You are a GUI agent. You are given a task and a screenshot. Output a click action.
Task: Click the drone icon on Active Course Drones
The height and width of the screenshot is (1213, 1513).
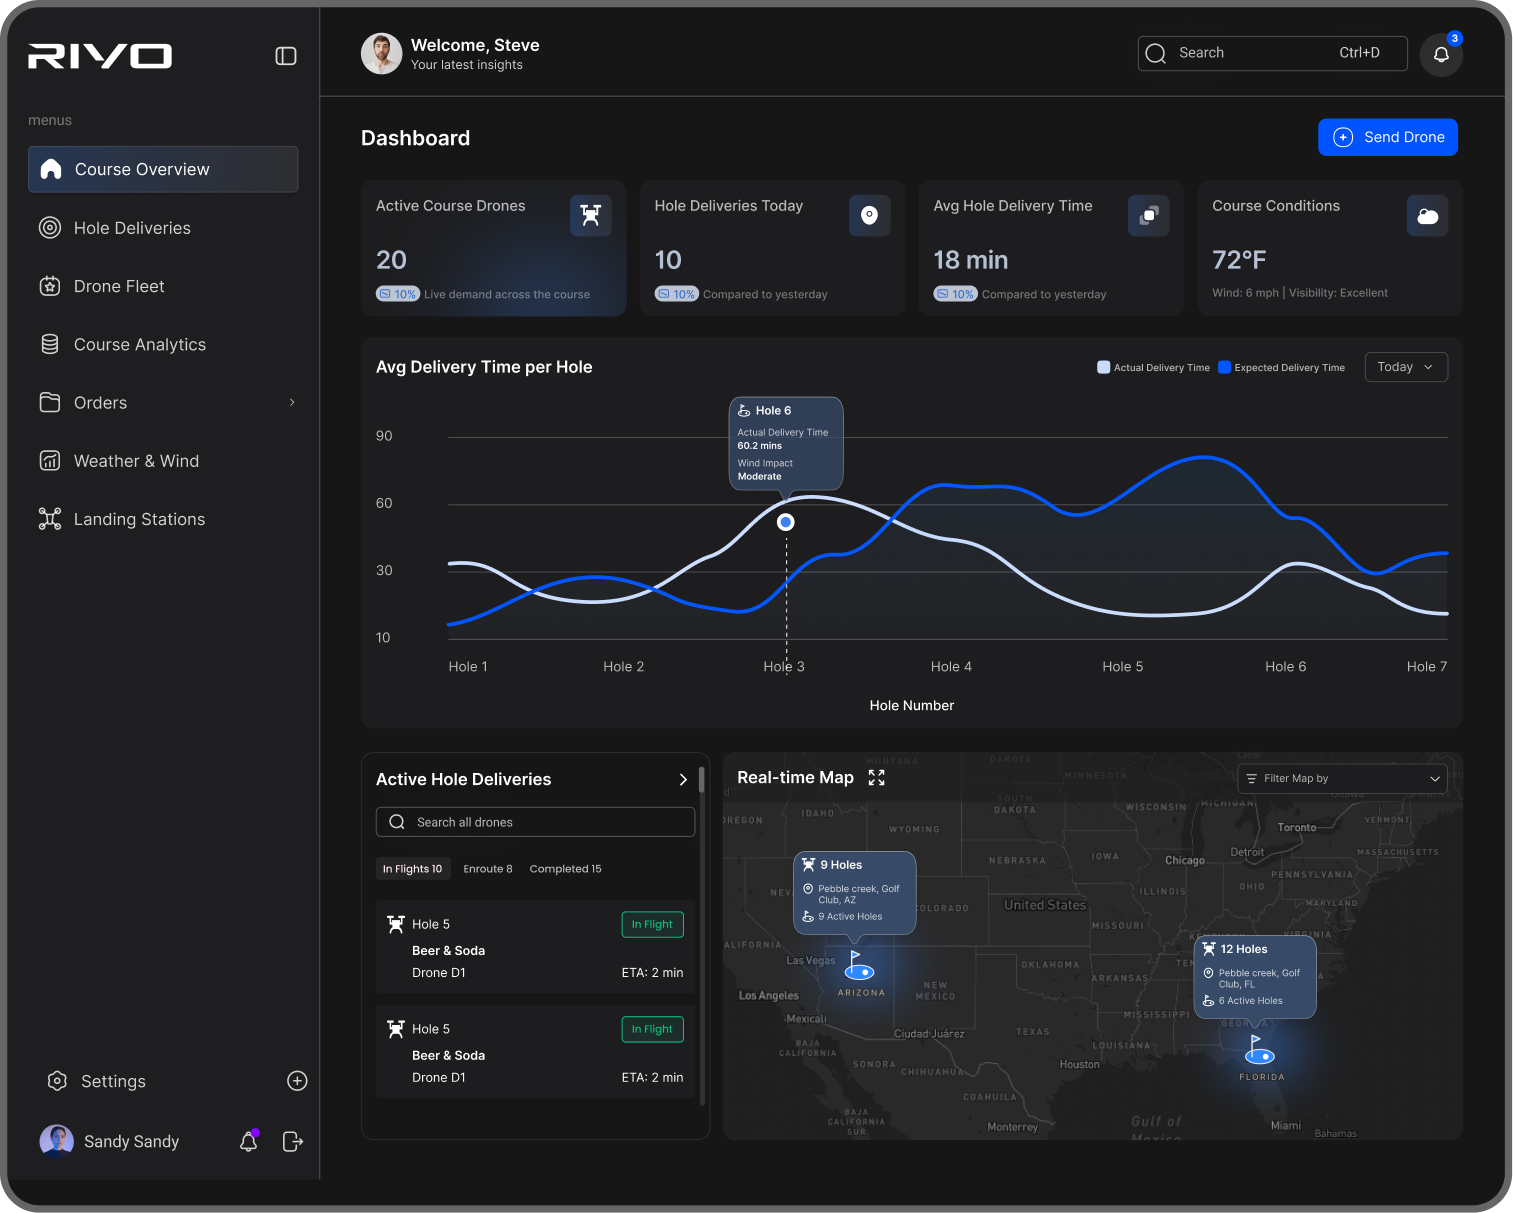click(x=591, y=215)
